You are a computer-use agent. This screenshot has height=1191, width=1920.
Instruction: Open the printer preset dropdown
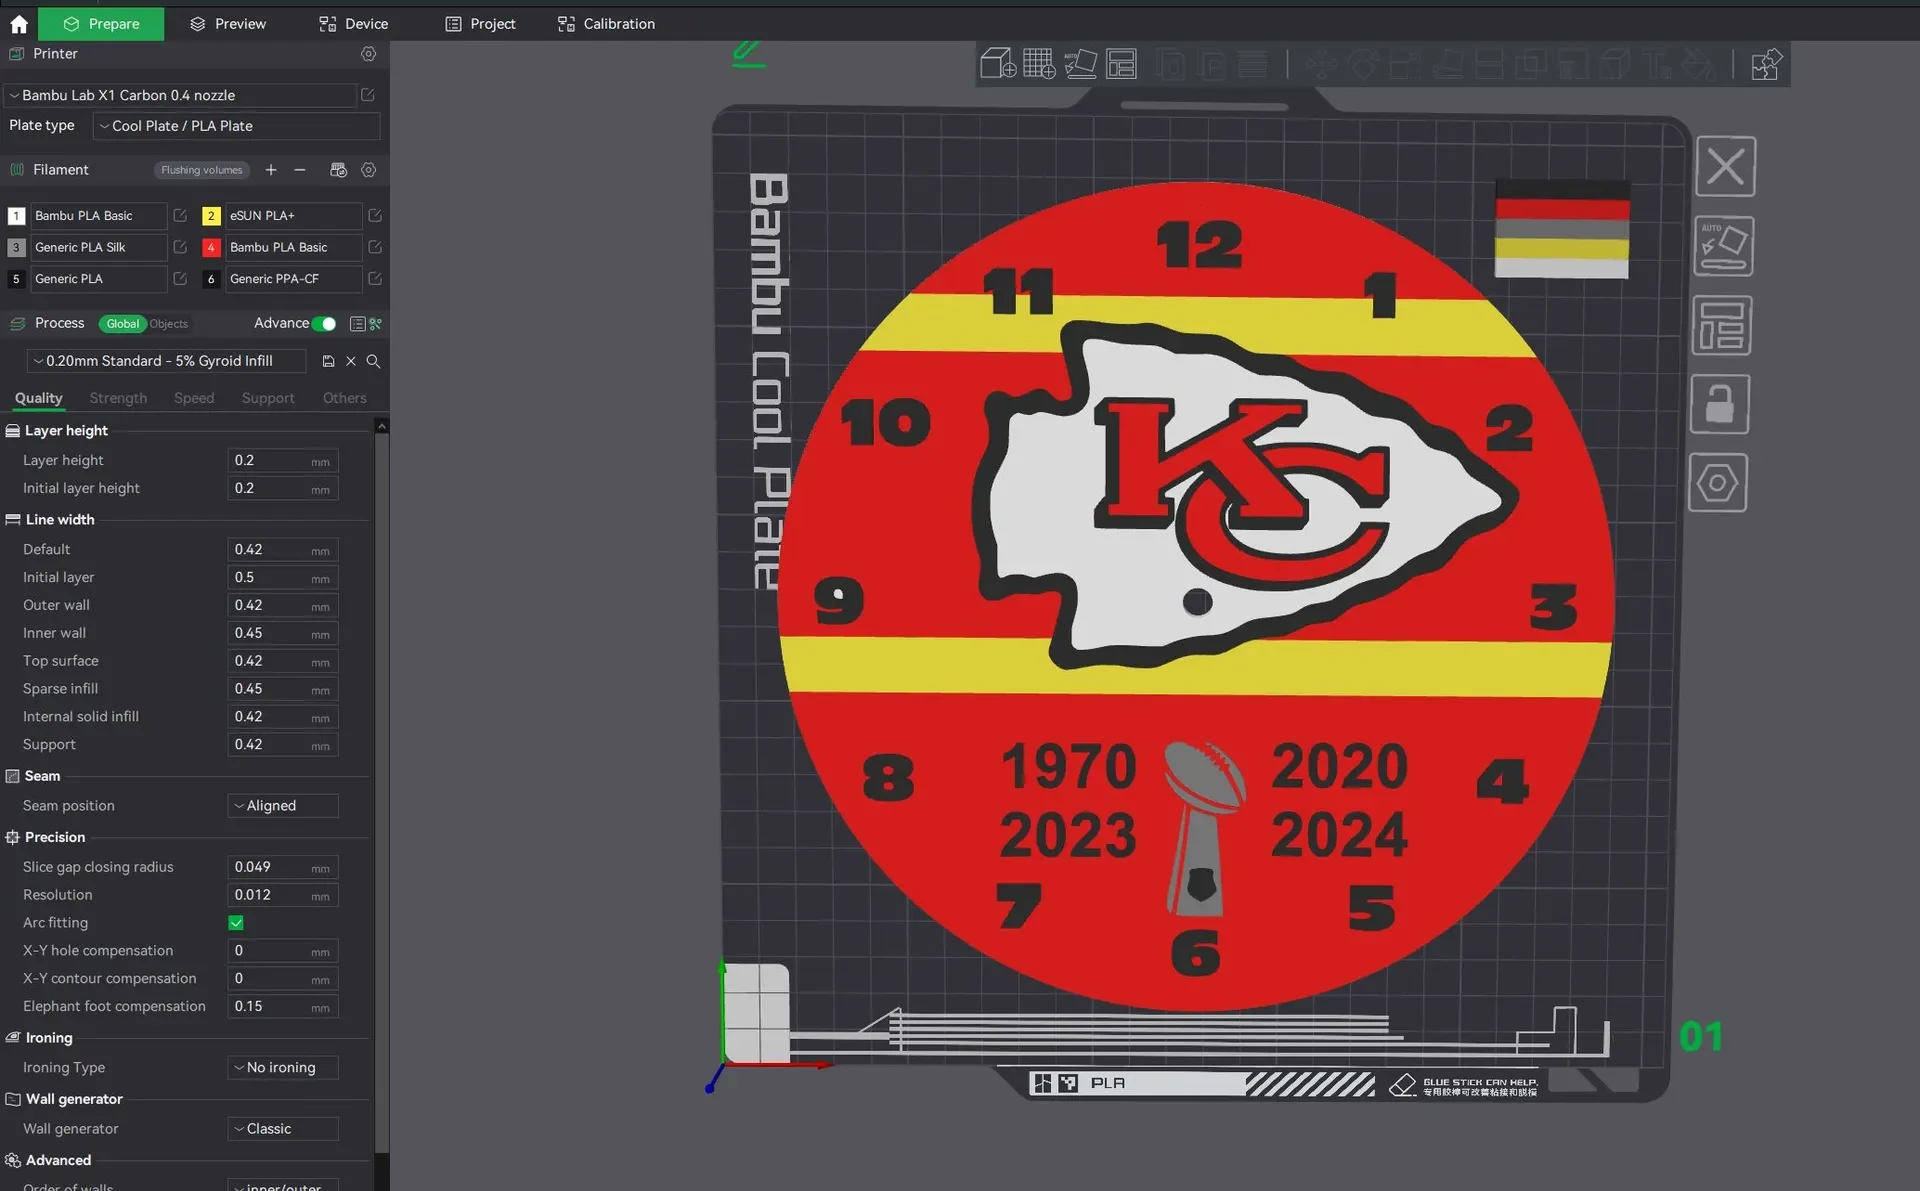point(180,95)
